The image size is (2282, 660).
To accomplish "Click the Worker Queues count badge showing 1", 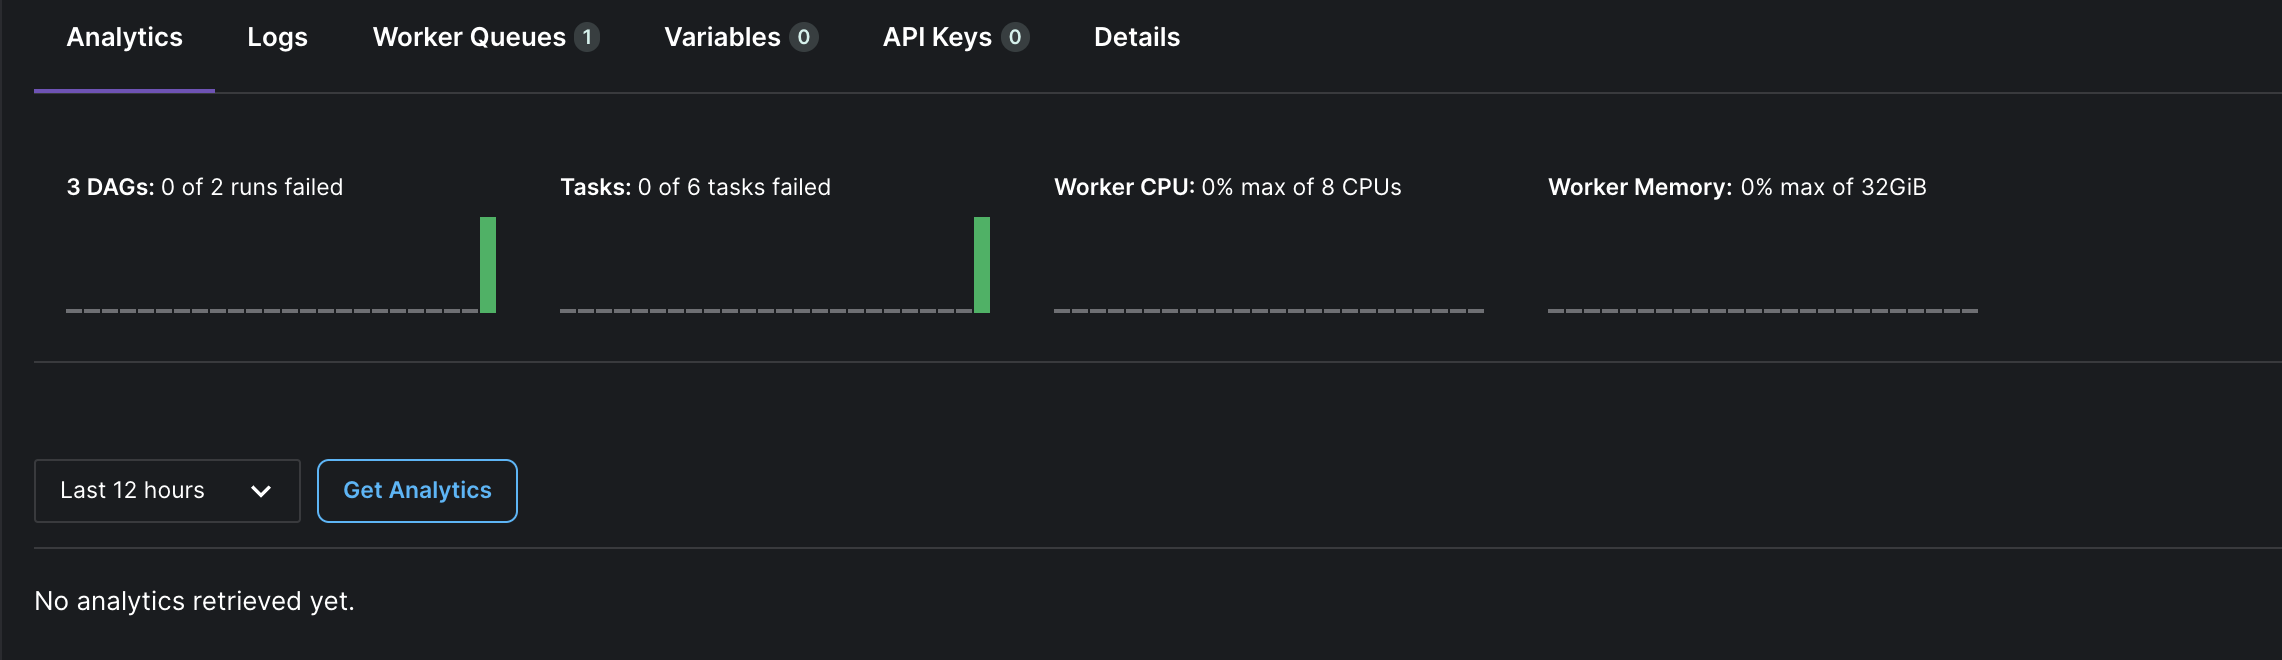I will pos(586,38).
